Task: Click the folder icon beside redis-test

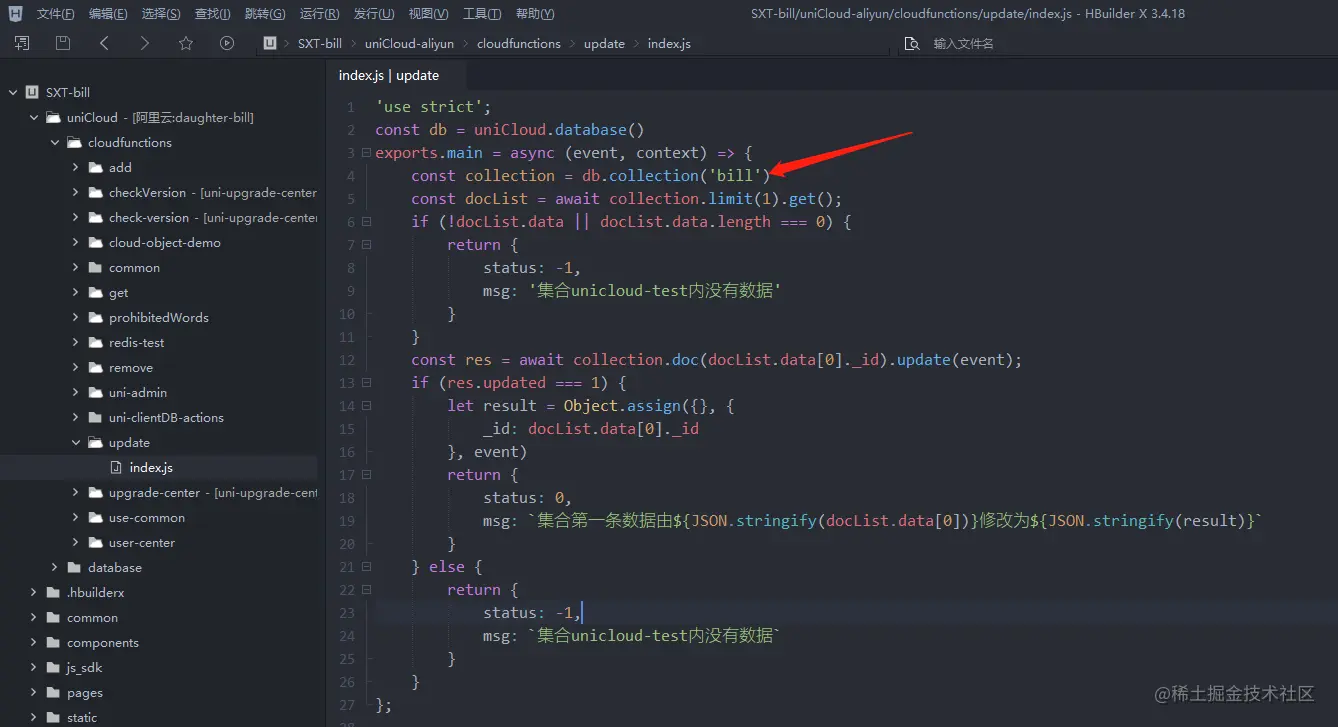Action: (96, 342)
